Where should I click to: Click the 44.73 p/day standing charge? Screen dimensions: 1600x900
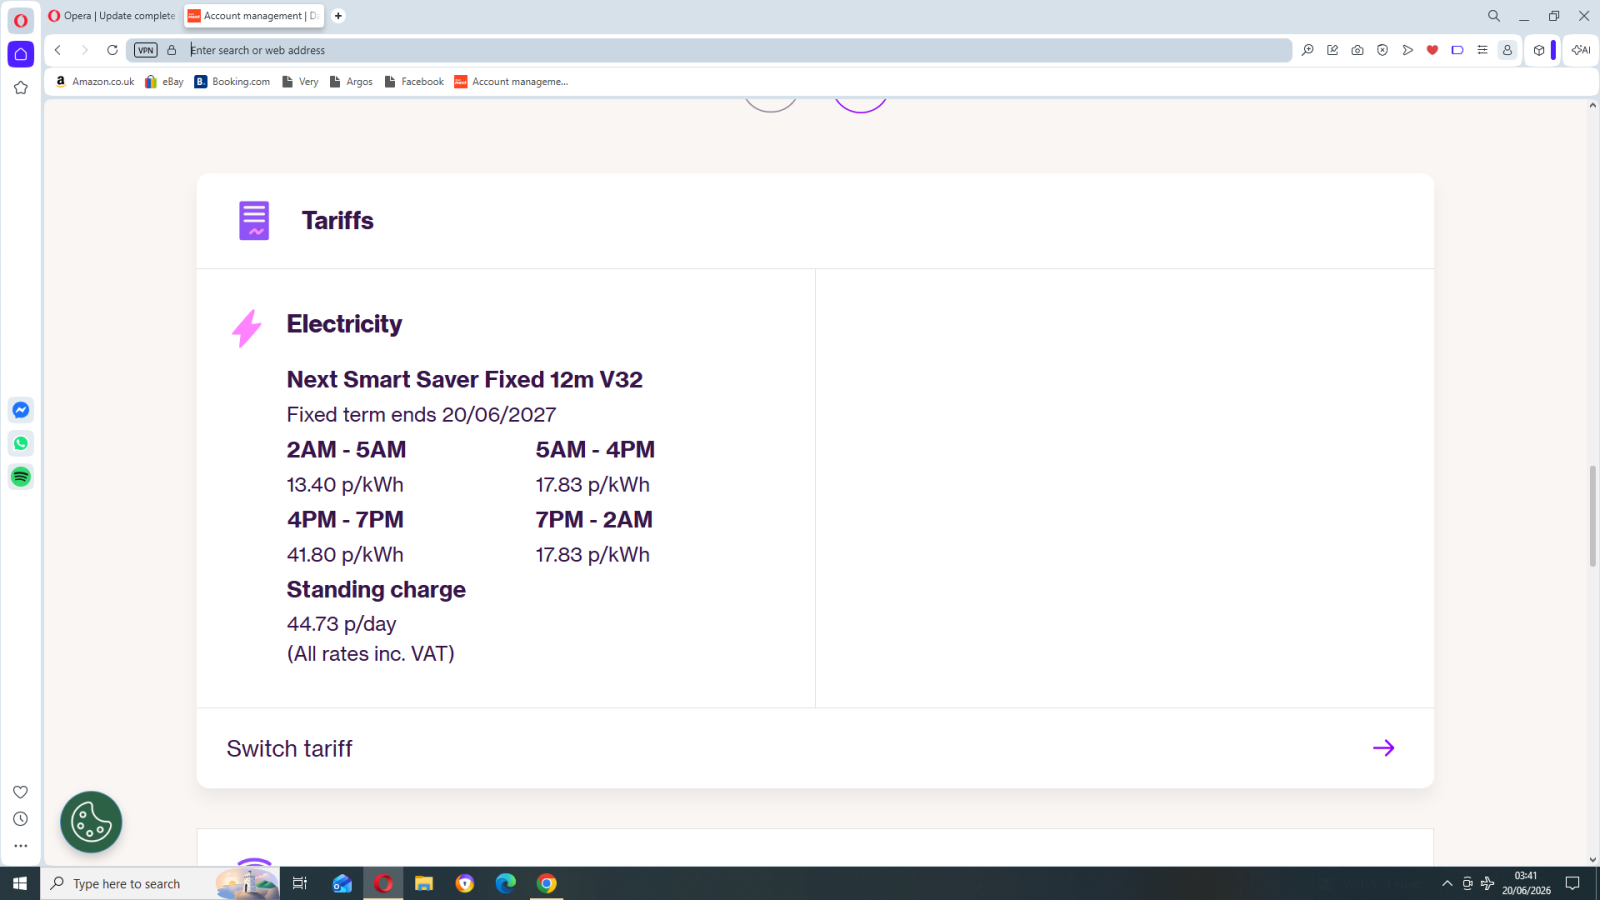(341, 624)
